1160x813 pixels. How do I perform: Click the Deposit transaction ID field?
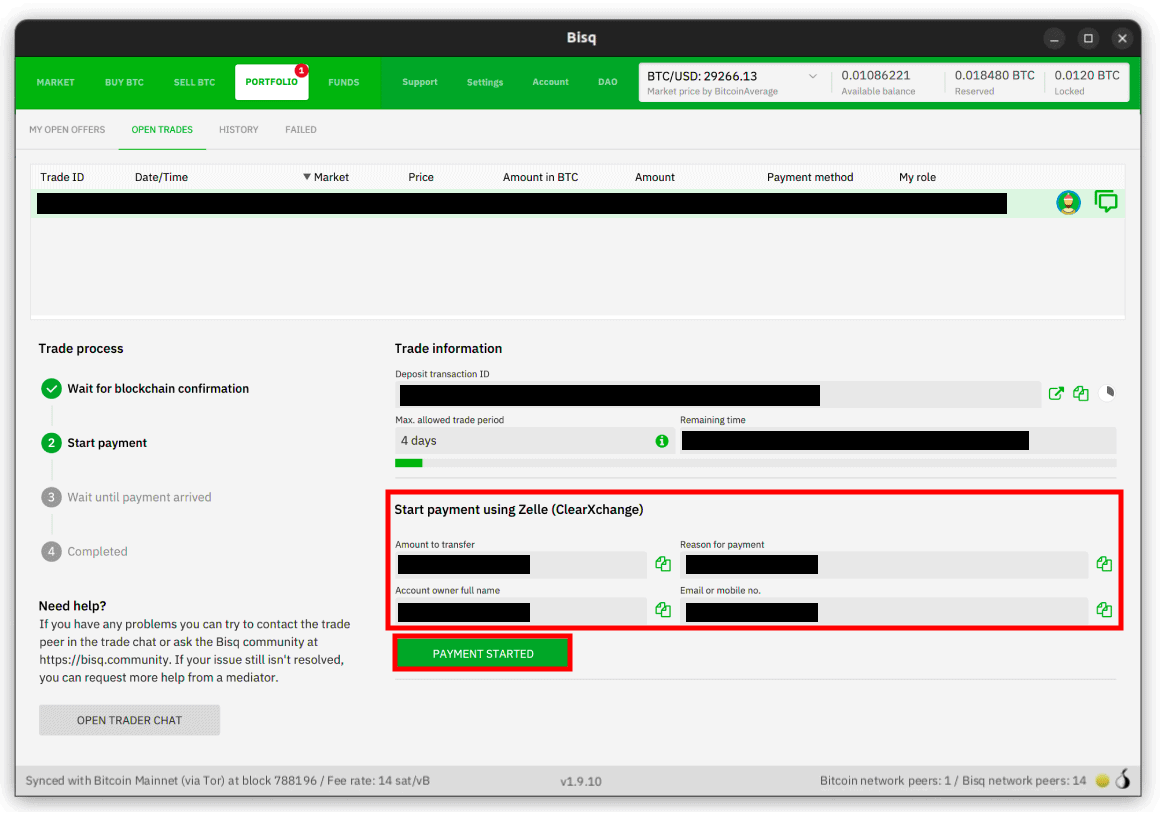click(718, 395)
